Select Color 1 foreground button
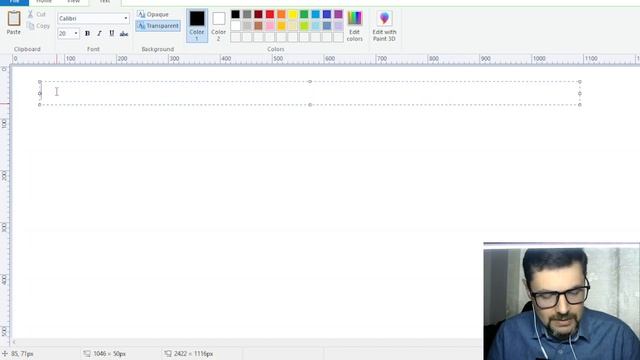 pyautogui.click(x=197, y=25)
